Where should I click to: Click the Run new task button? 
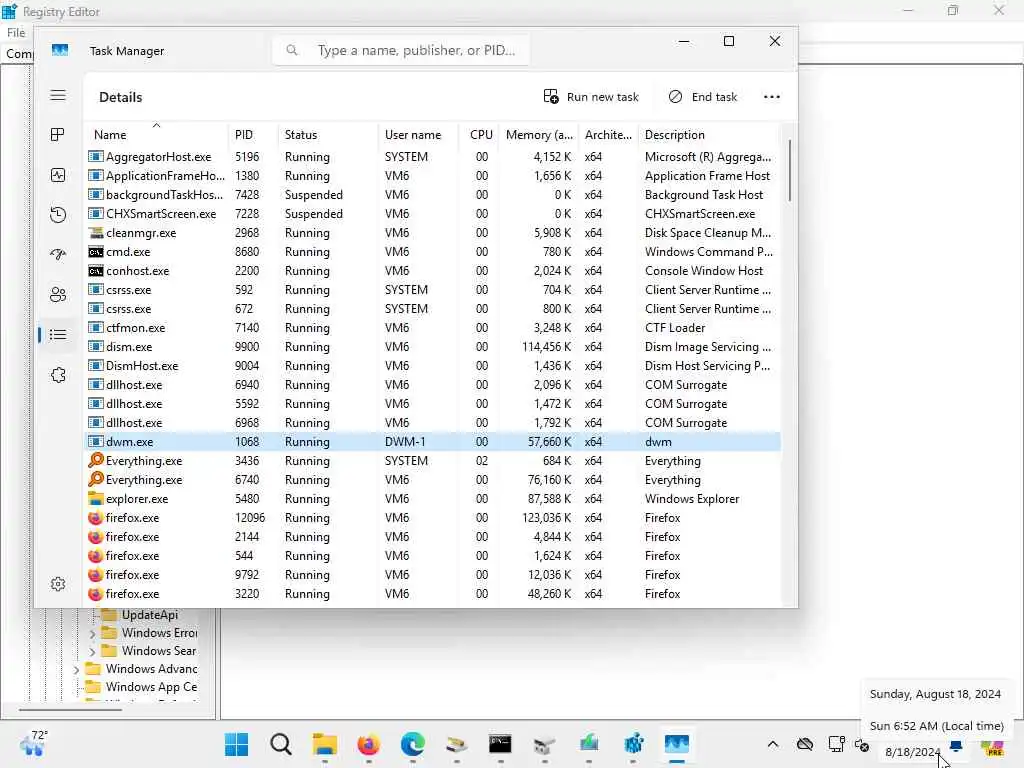tap(591, 97)
